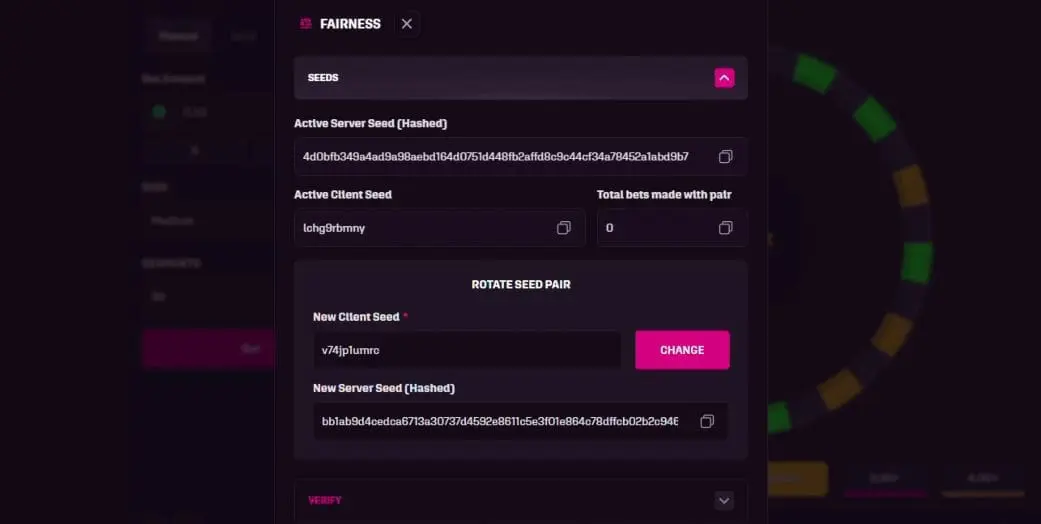Close the Fairness panel
Viewport: 1041px width, 524px height.
tap(407, 24)
